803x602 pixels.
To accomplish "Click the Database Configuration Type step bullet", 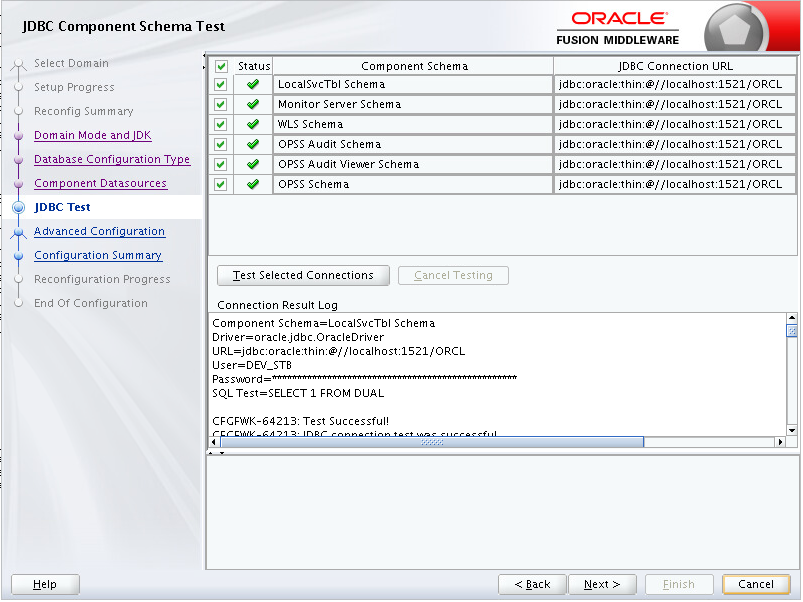I will point(19,160).
